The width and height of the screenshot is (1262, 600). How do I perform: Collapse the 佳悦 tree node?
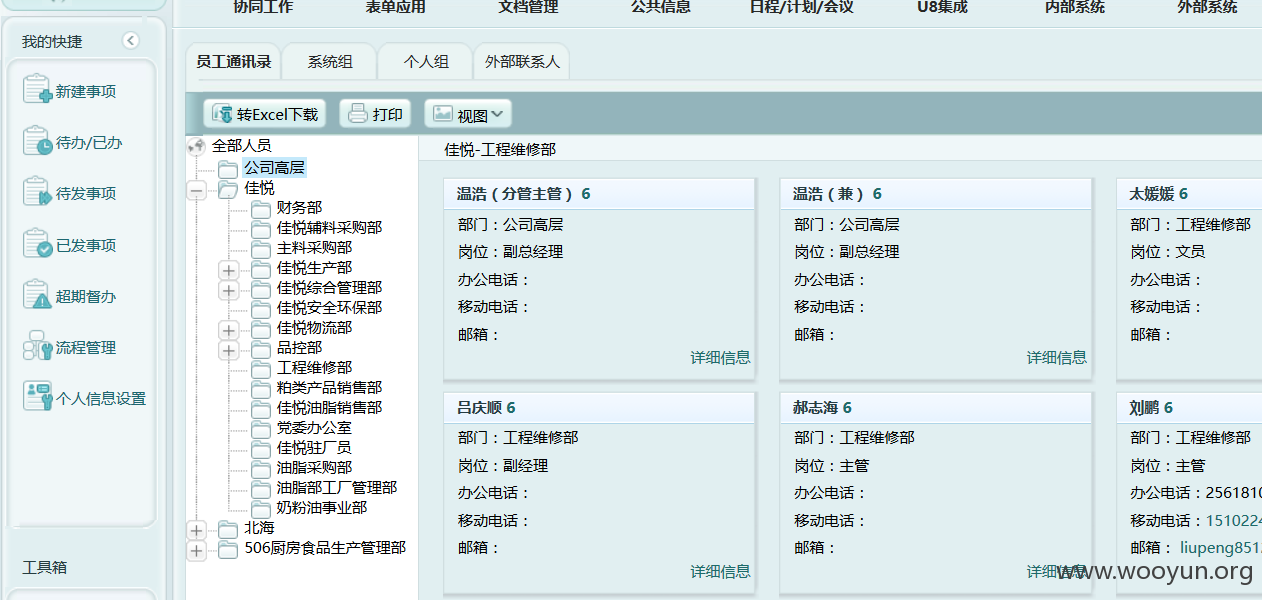click(197, 190)
